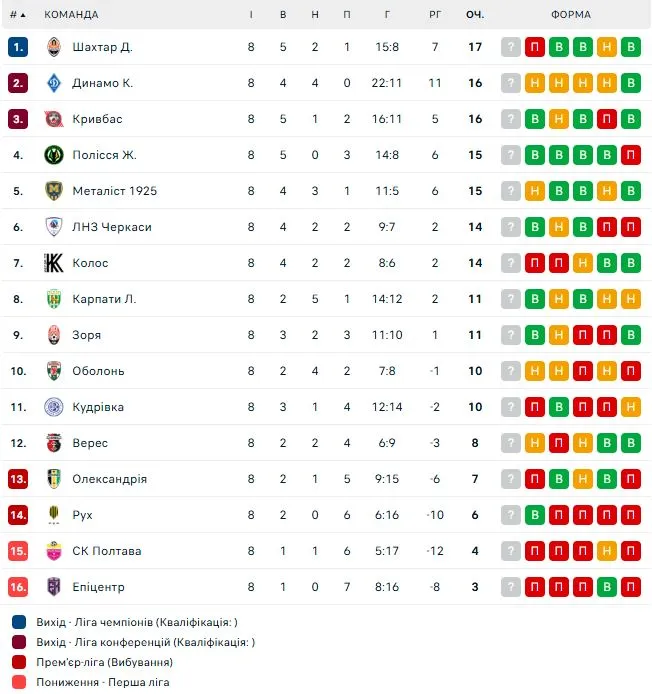Click the Shakhtar D. club logo
The width and height of the screenshot is (652, 694).
(x=54, y=47)
